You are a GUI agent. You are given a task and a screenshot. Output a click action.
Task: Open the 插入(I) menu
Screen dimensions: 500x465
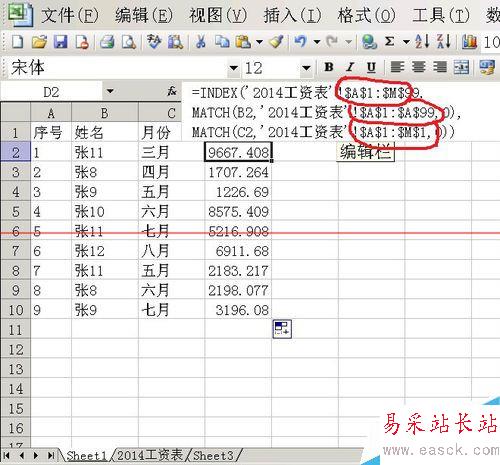292,15
